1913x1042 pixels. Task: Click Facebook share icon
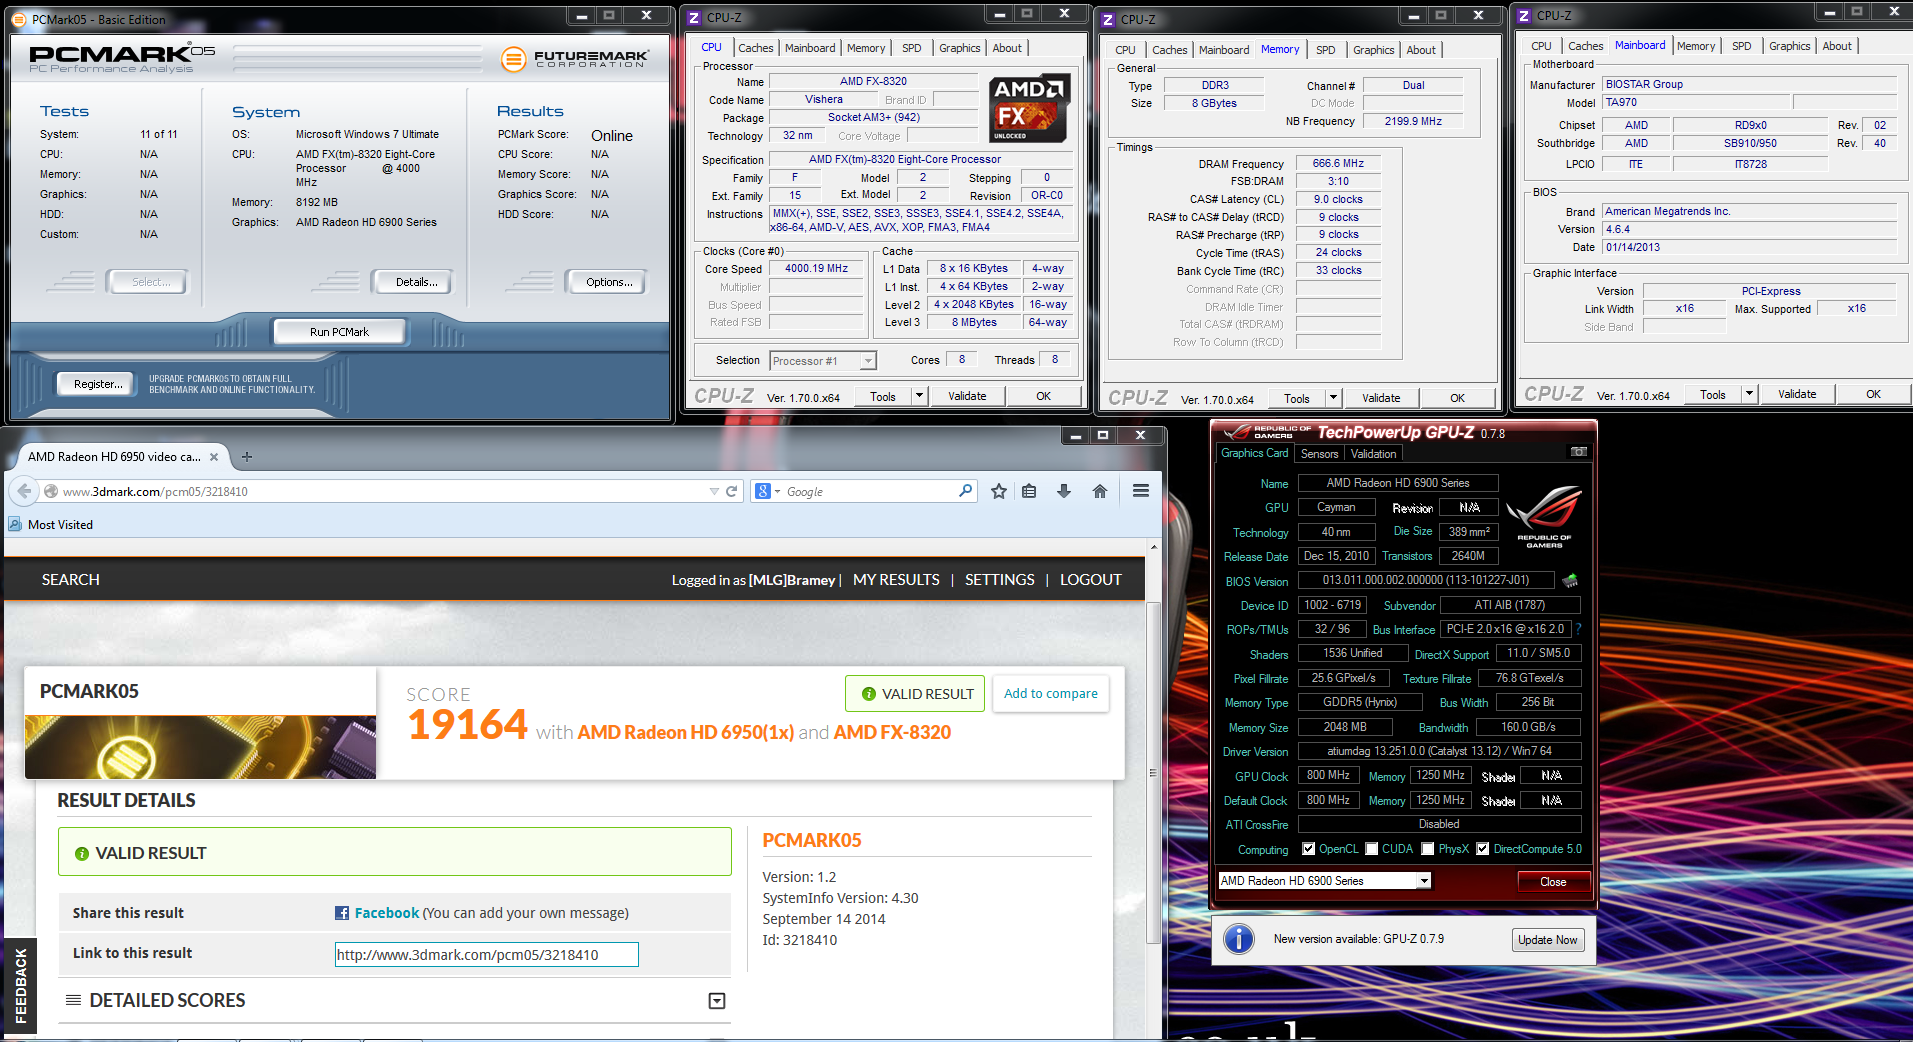pyautogui.click(x=342, y=913)
